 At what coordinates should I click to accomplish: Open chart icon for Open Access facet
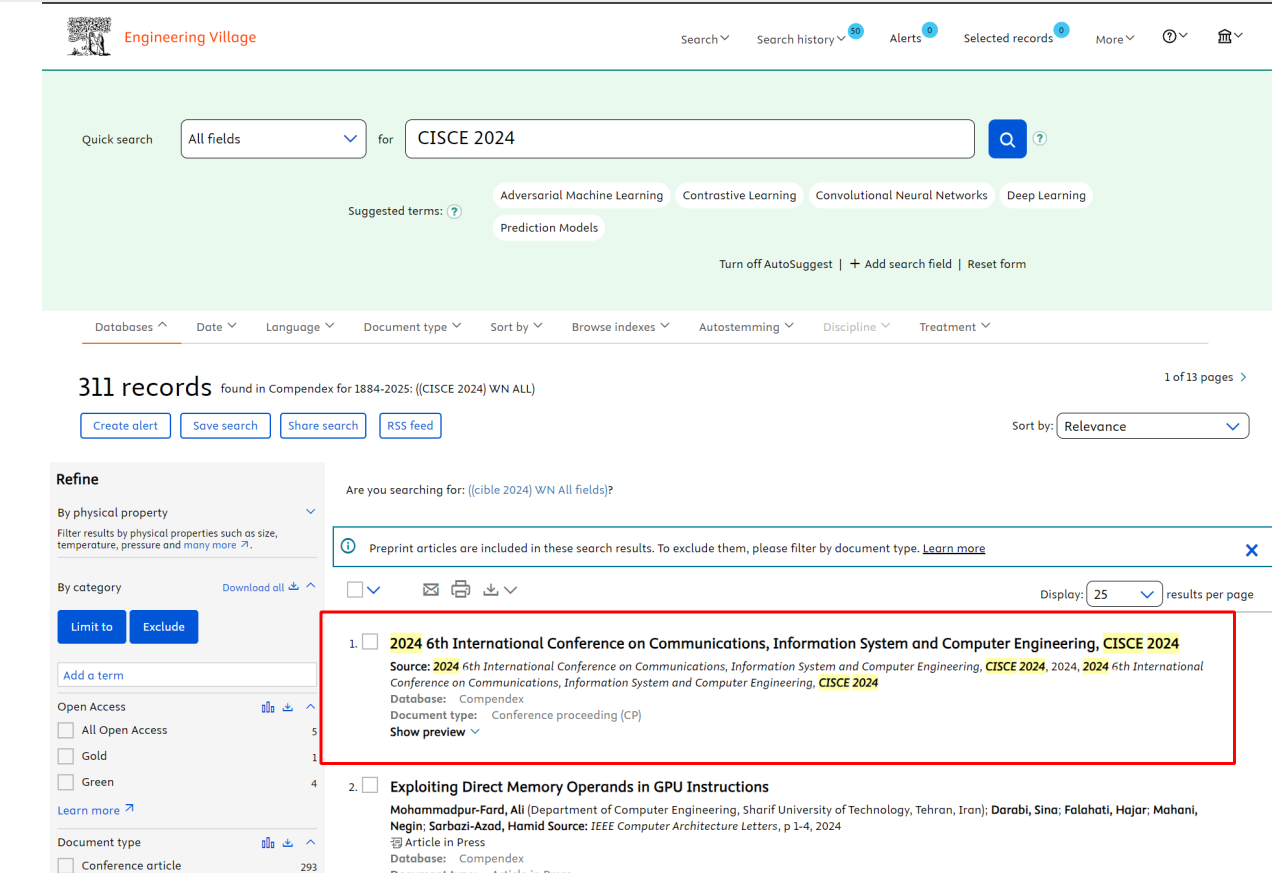point(268,707)
